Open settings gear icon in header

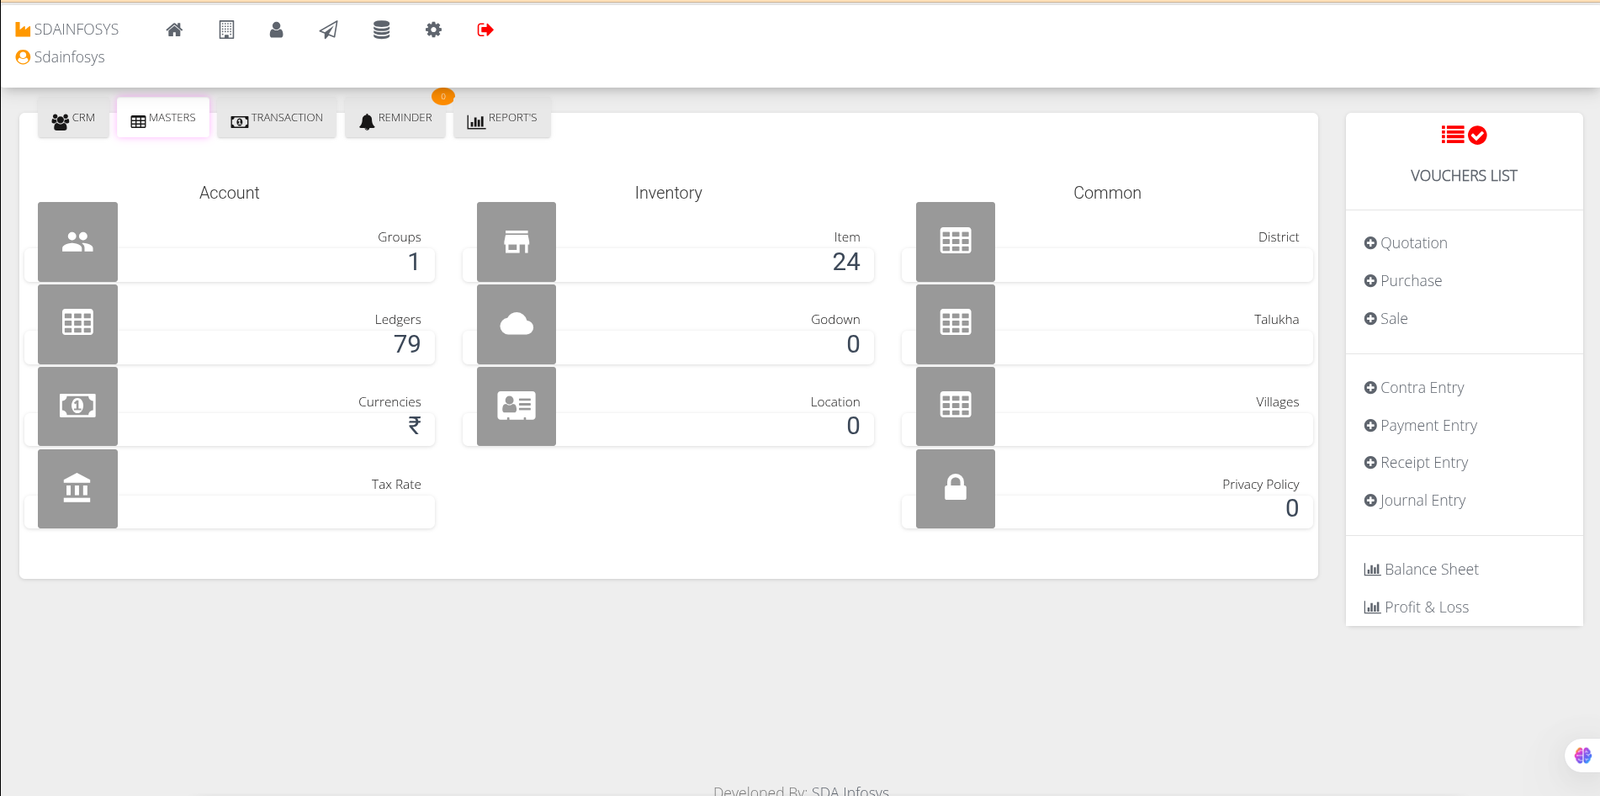click(x=433, y=30)
